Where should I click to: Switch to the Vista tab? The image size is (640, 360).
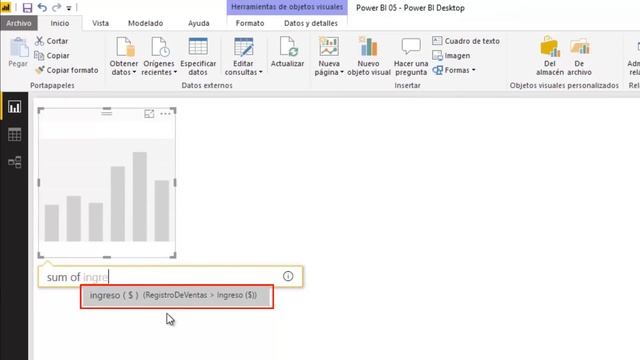(x=100, y=23)
